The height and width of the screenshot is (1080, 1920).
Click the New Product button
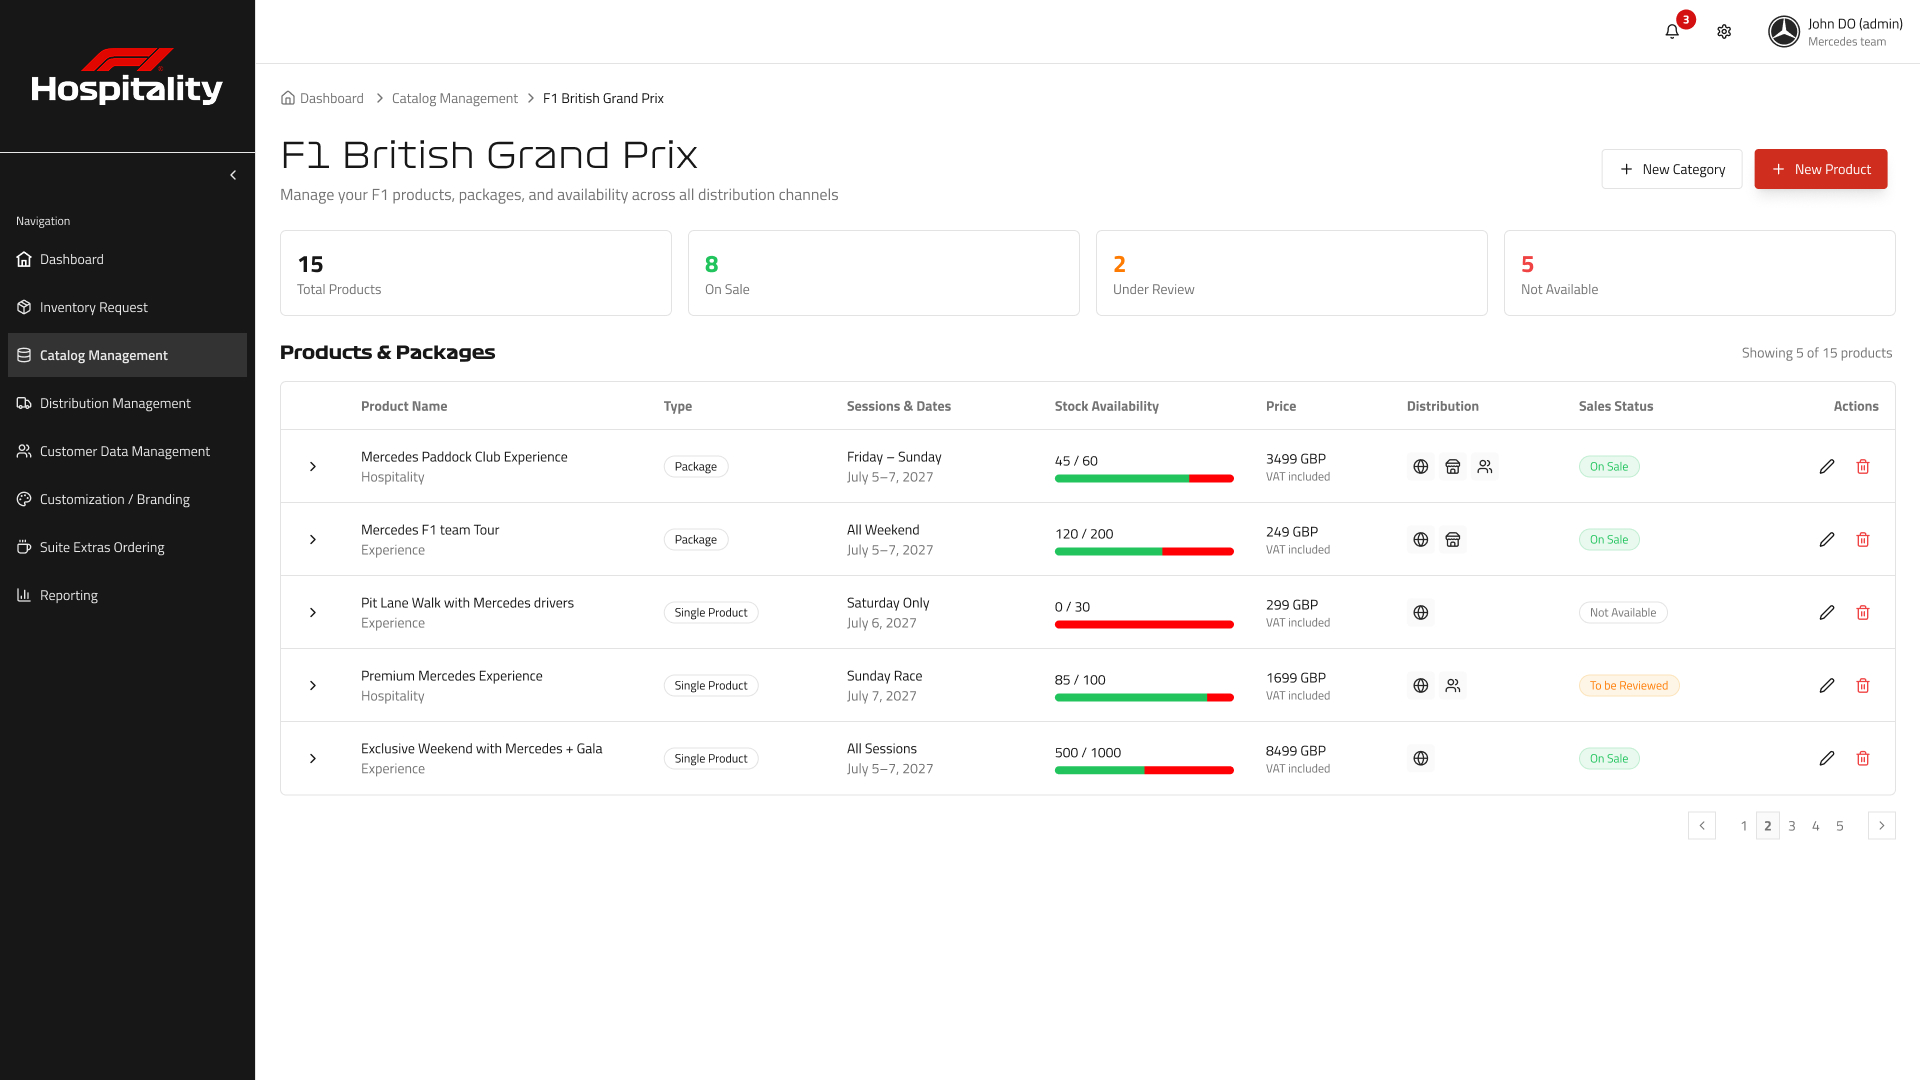click(x=1821, y=169)
